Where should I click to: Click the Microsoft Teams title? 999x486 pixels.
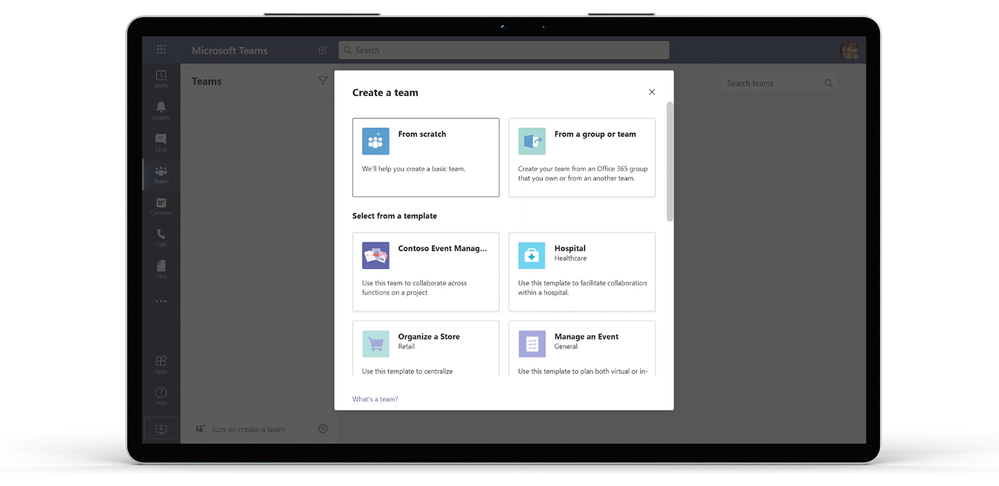point(230,50)
